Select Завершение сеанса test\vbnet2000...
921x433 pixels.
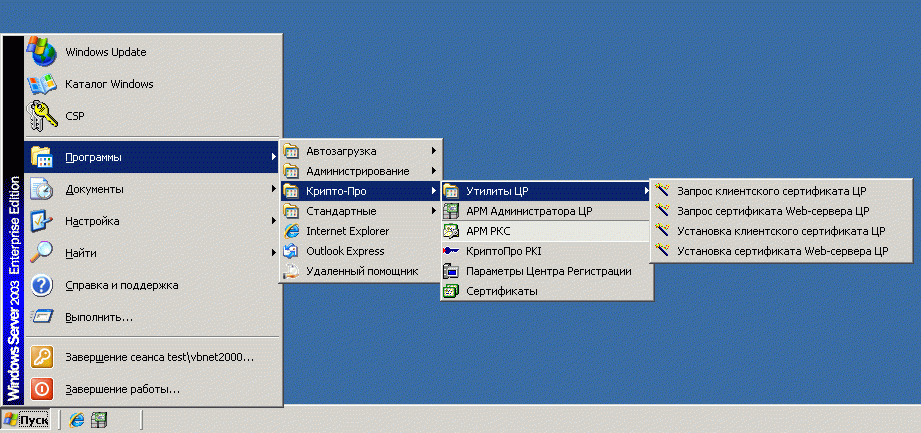pos(153,357)
